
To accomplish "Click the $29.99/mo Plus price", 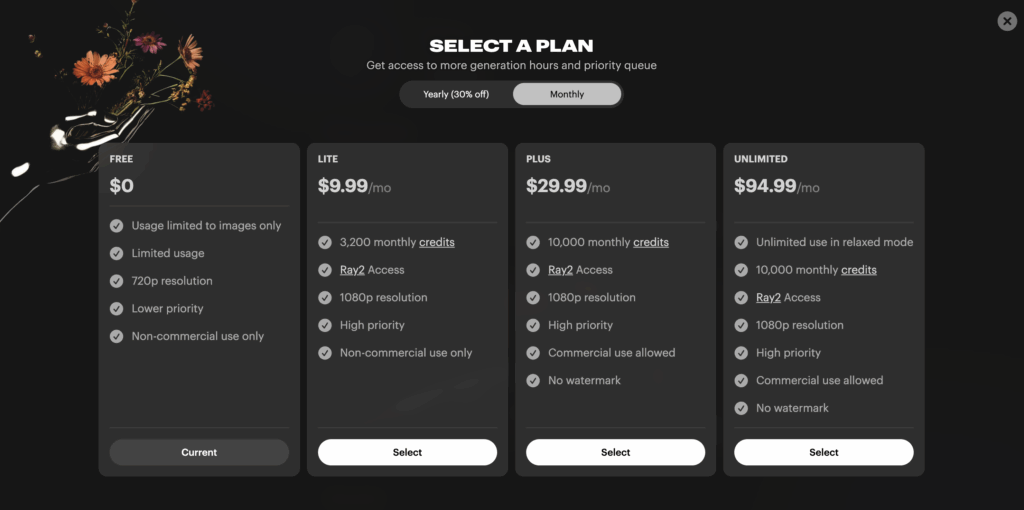I will pos(568,187).
